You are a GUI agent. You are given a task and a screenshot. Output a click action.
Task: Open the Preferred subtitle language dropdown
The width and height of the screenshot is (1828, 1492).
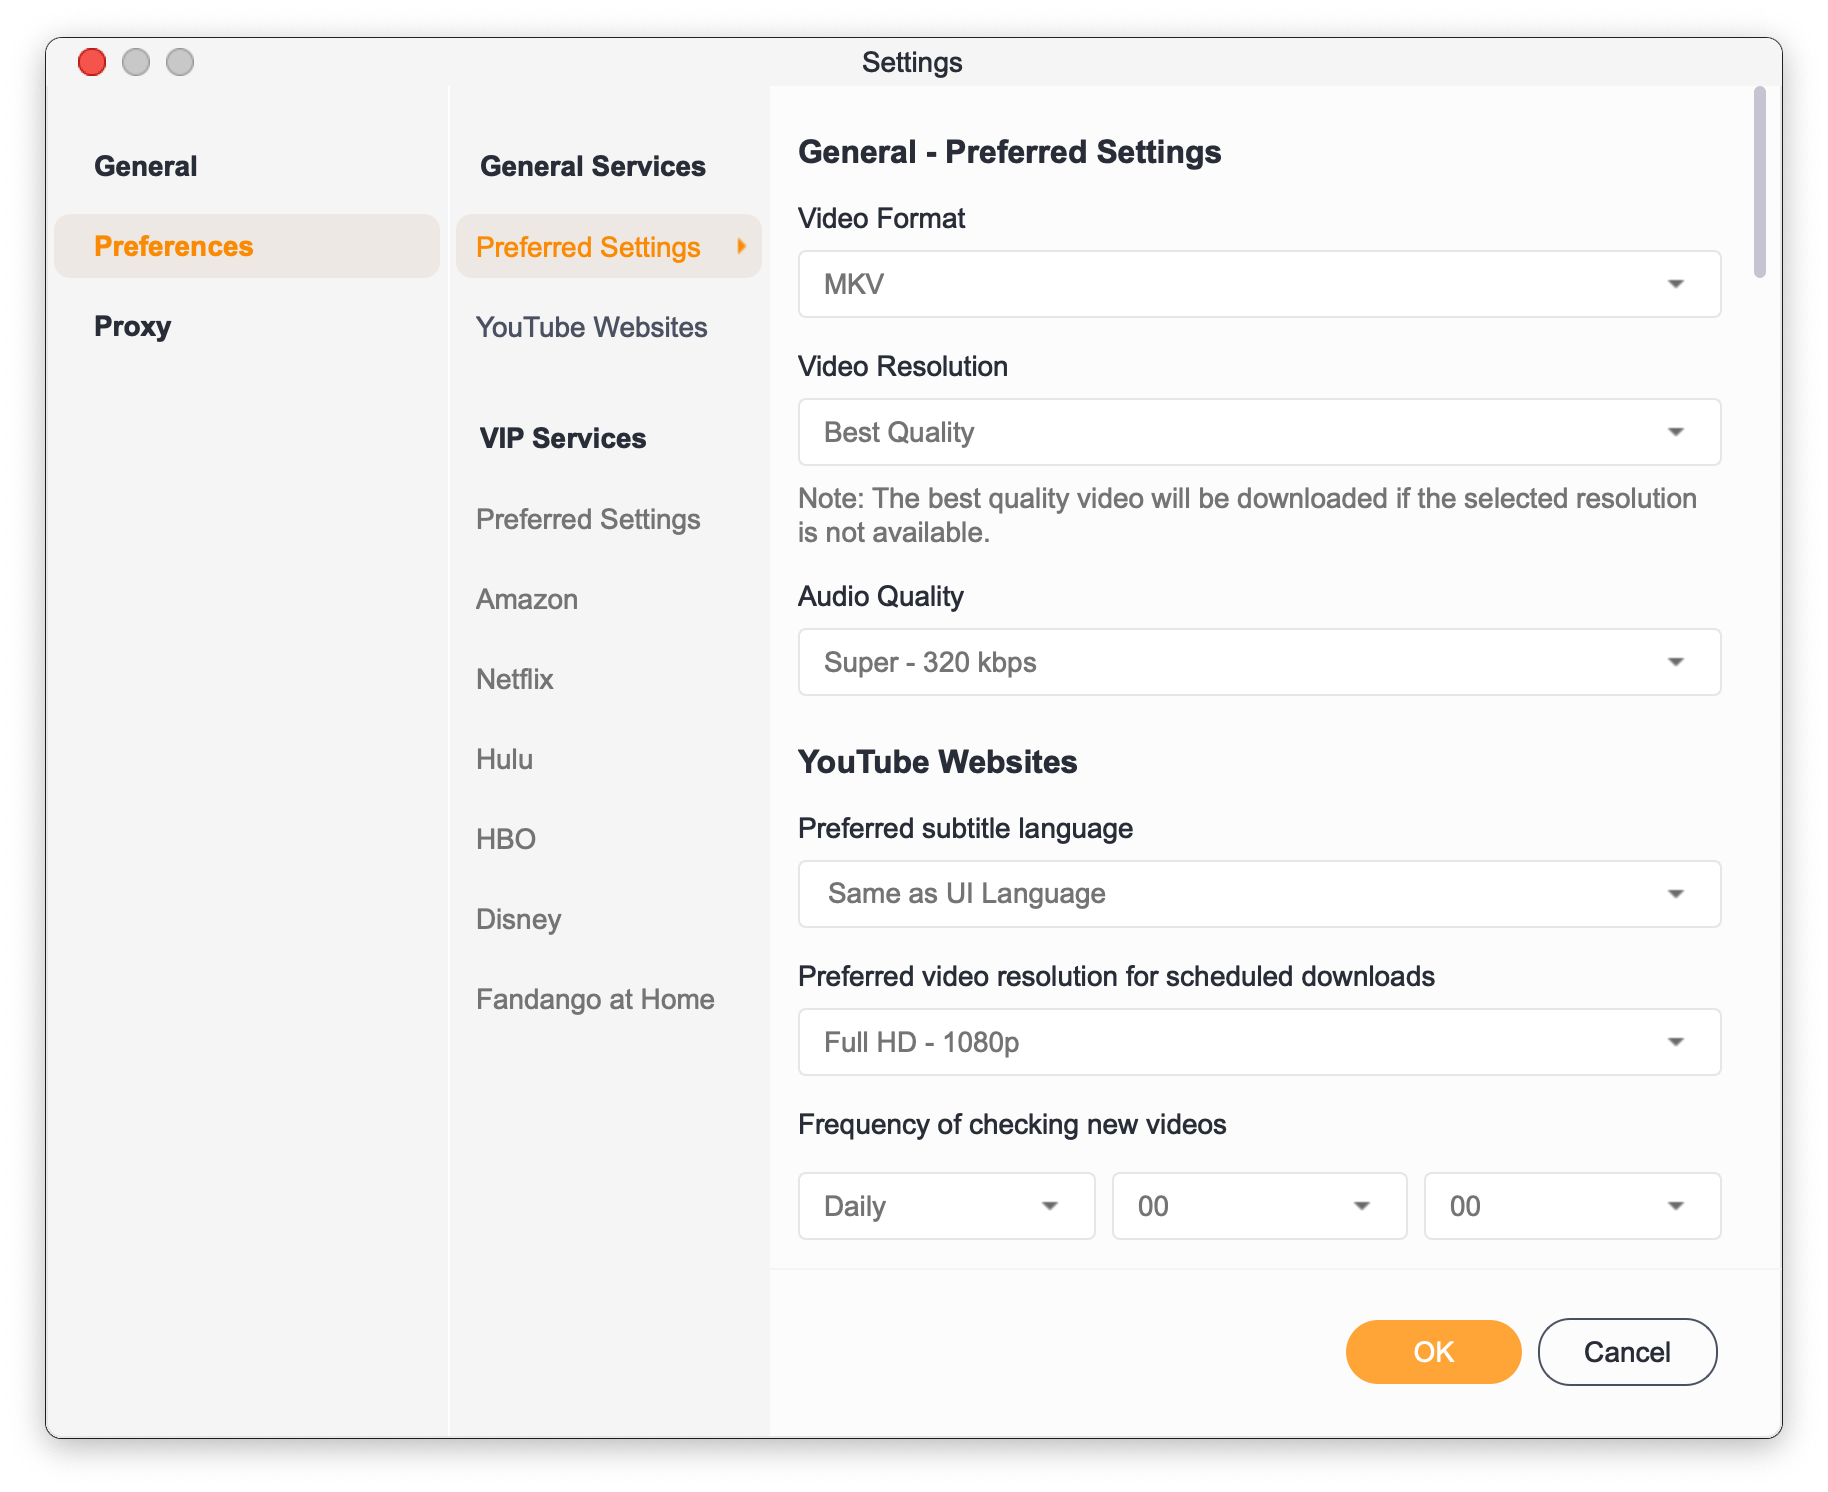coord(1259,894)
